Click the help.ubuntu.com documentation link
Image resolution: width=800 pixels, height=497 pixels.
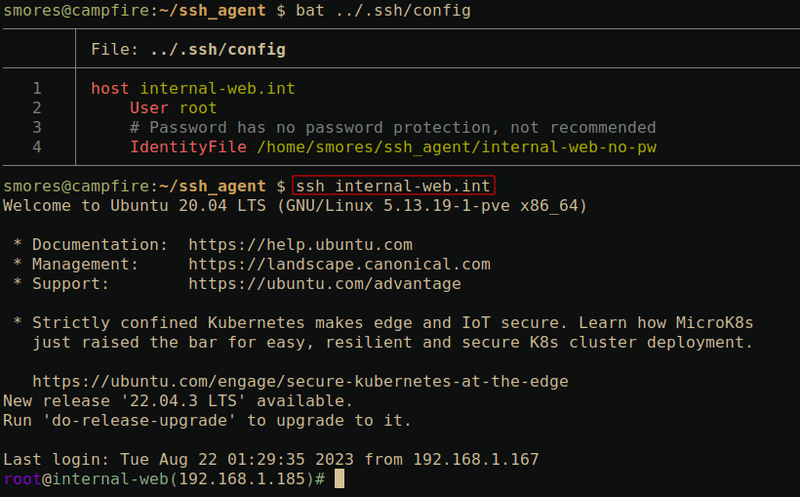point(300,244)
